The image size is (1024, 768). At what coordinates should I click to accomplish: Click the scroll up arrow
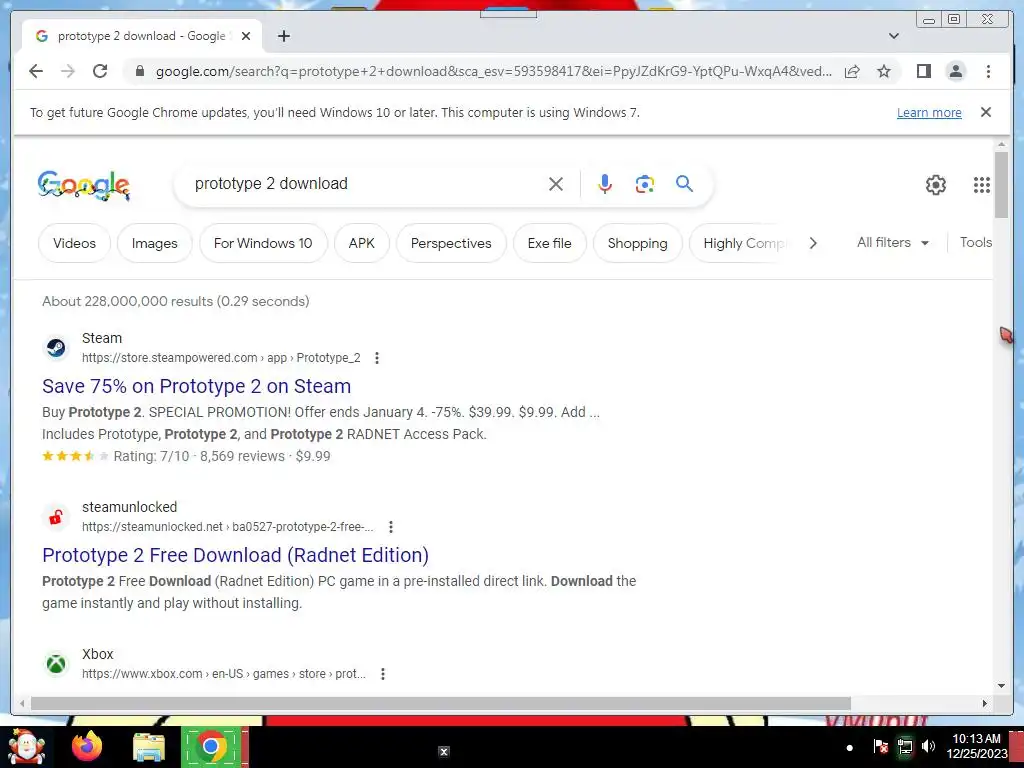pos(1001,144)
